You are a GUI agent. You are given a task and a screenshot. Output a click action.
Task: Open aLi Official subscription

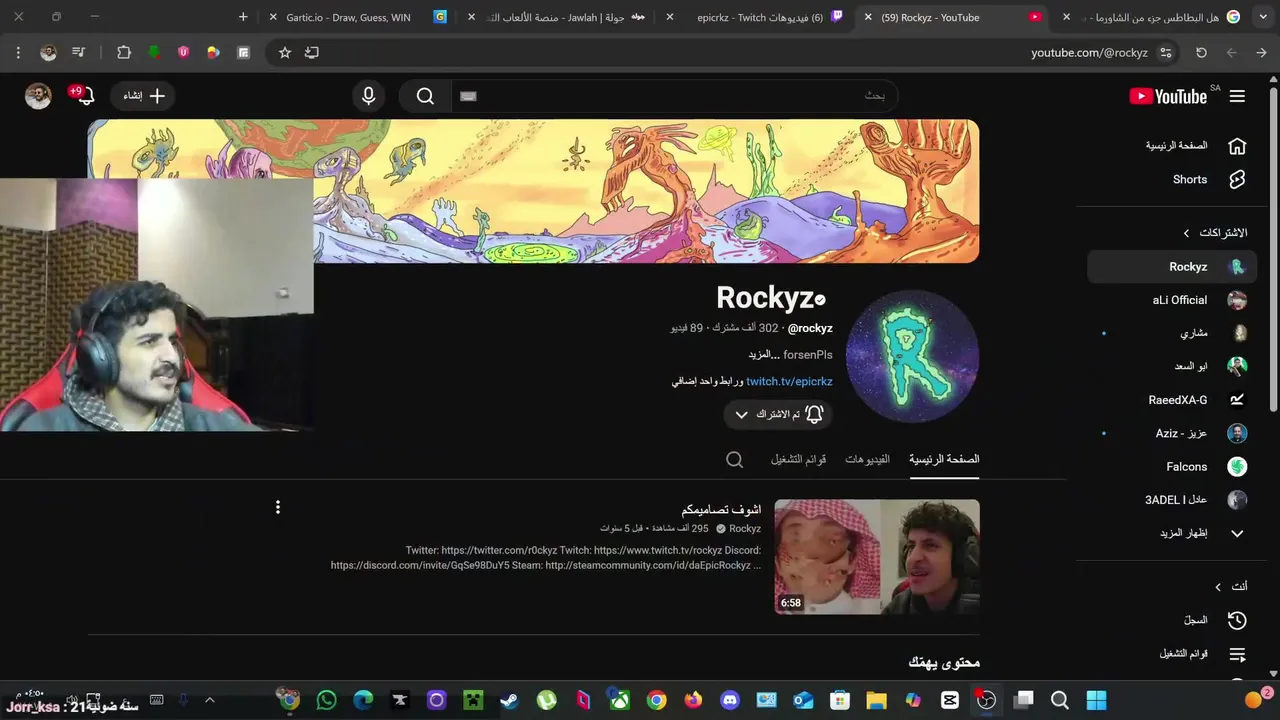point(1172,300)
